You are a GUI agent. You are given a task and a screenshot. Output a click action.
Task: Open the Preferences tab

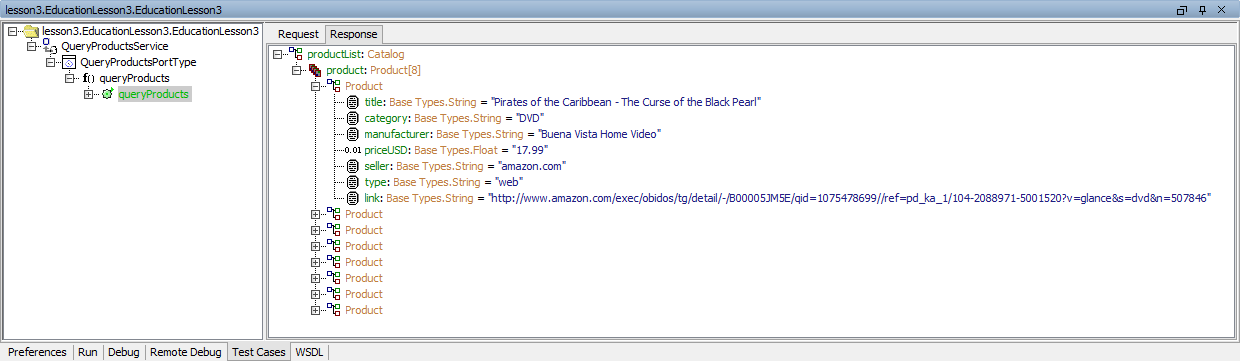pyautogui.click(x=37, y=352)
